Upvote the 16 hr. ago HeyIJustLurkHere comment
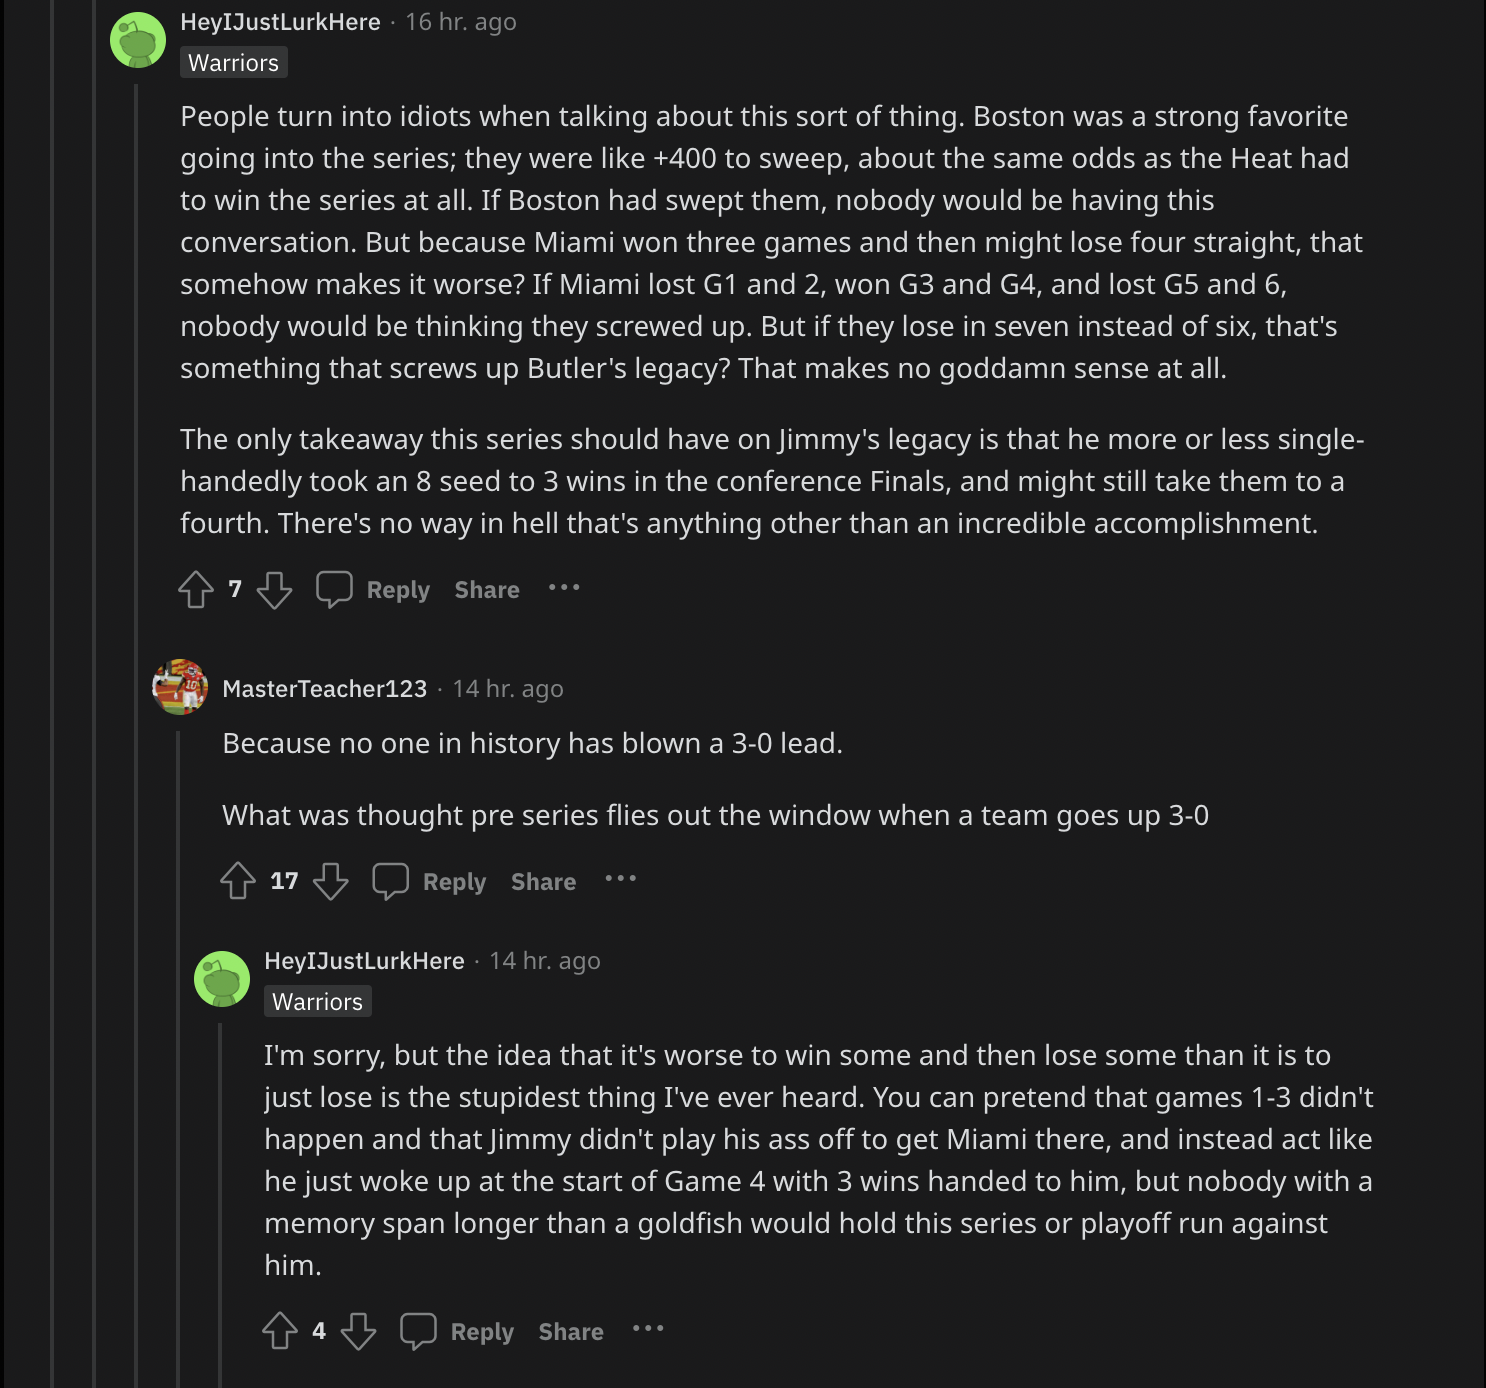Image resolution: width=1486 pixels, height=1388 pixels. pyautogui.click(x=196, y=590)
